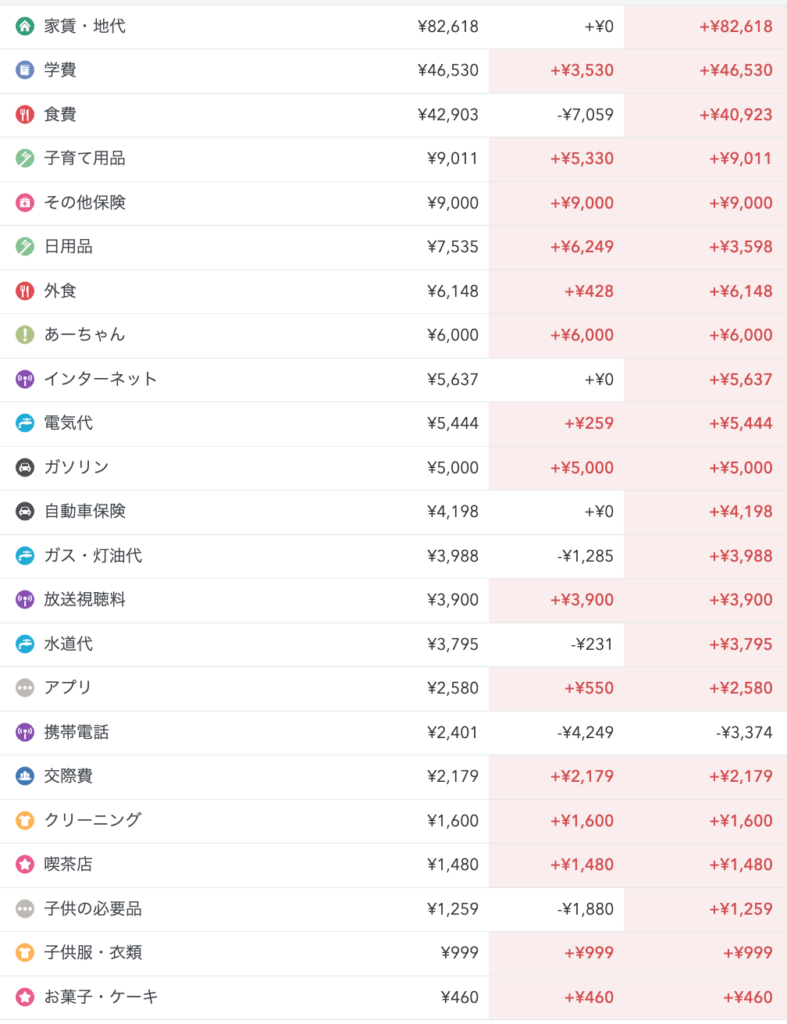Click the 放送視聴料 category label
The image size is (787, 1024).
click(x=84, y=600)
